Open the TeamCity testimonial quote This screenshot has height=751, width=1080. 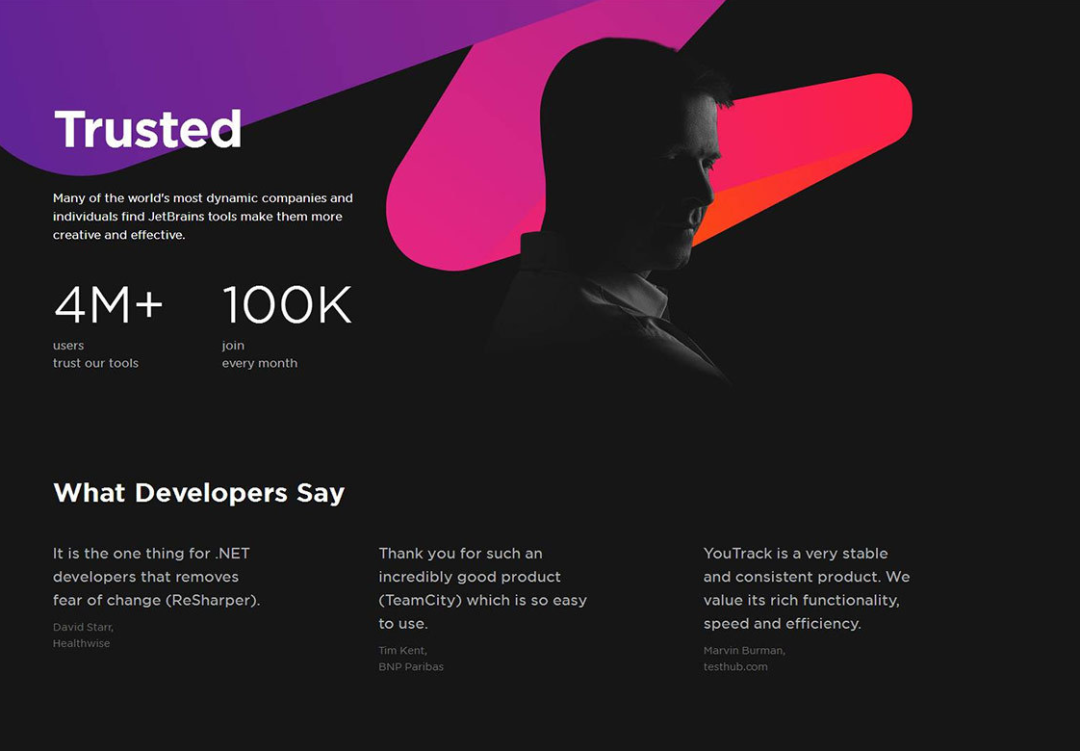482,588
